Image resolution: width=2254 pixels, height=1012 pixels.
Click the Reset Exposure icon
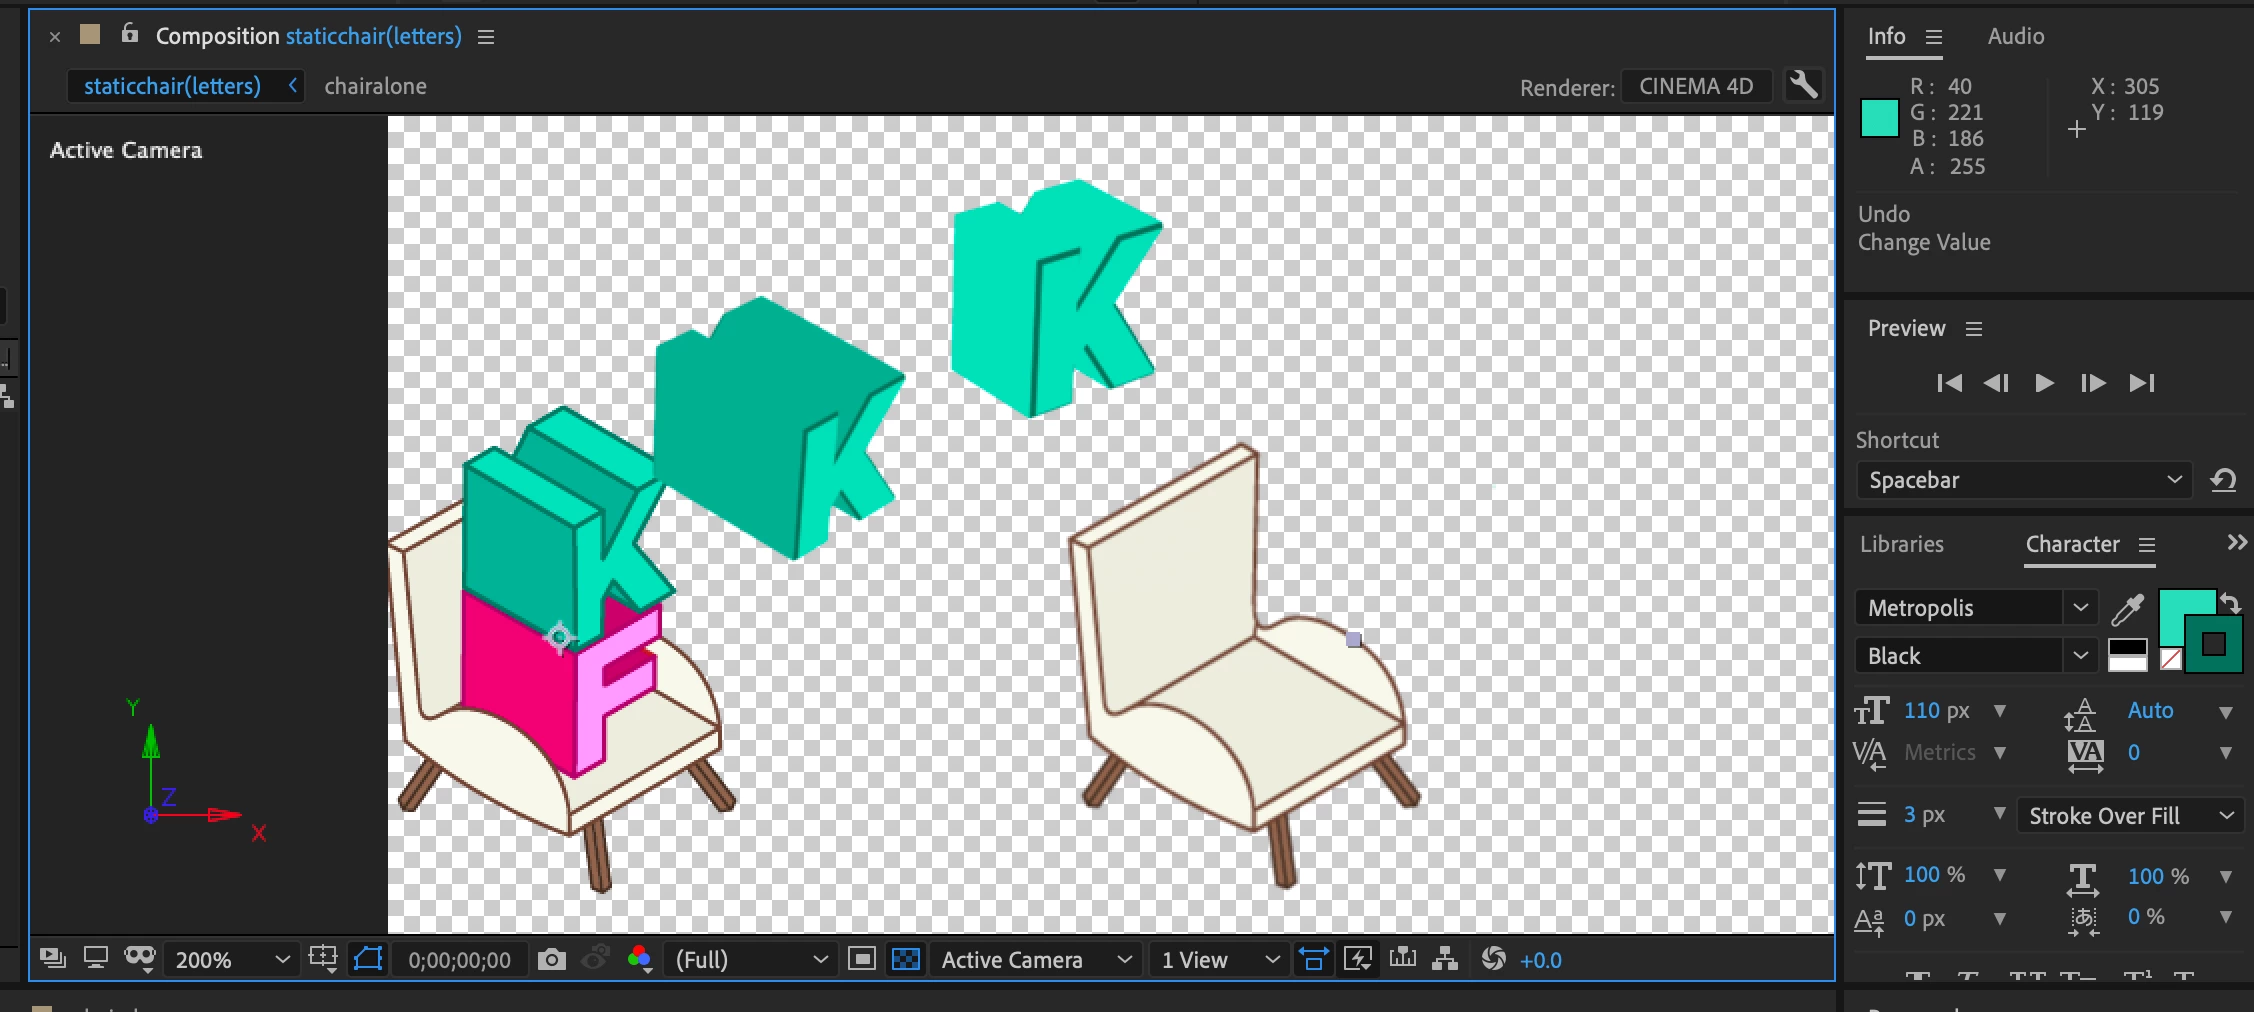pos(1493,959)
